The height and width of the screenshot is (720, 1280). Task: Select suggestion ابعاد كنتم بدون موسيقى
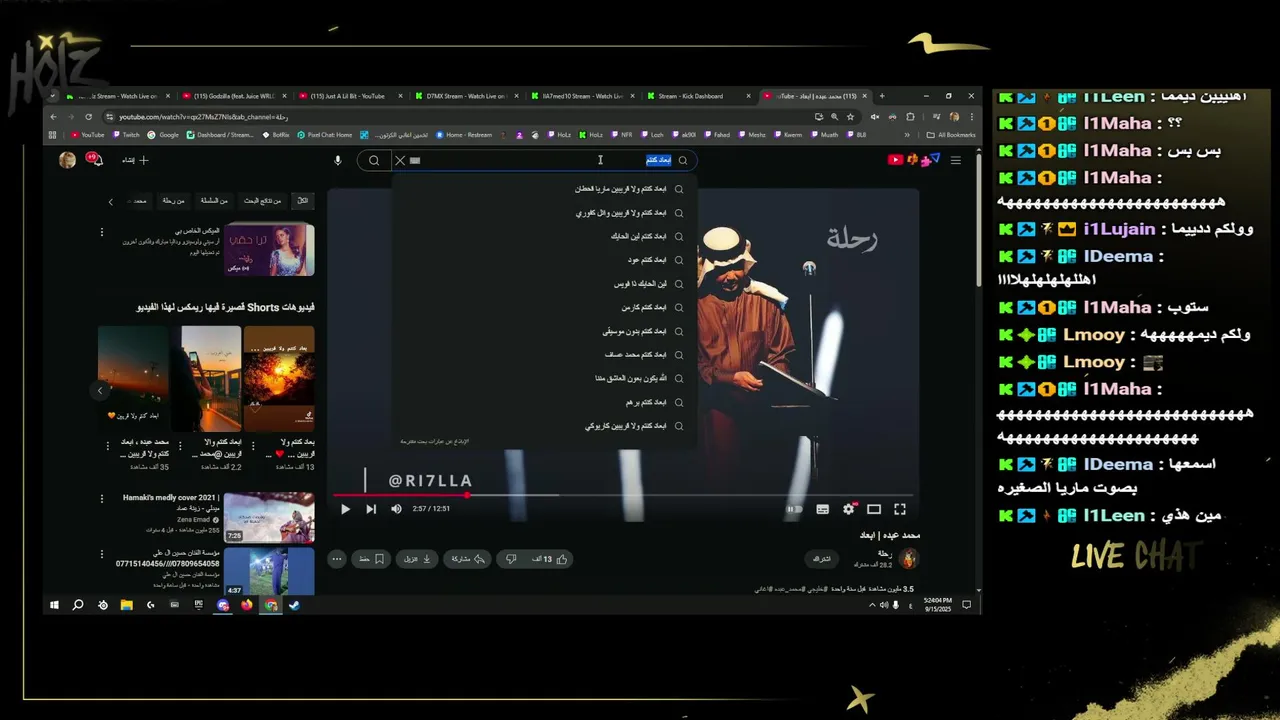click(543, 331)
